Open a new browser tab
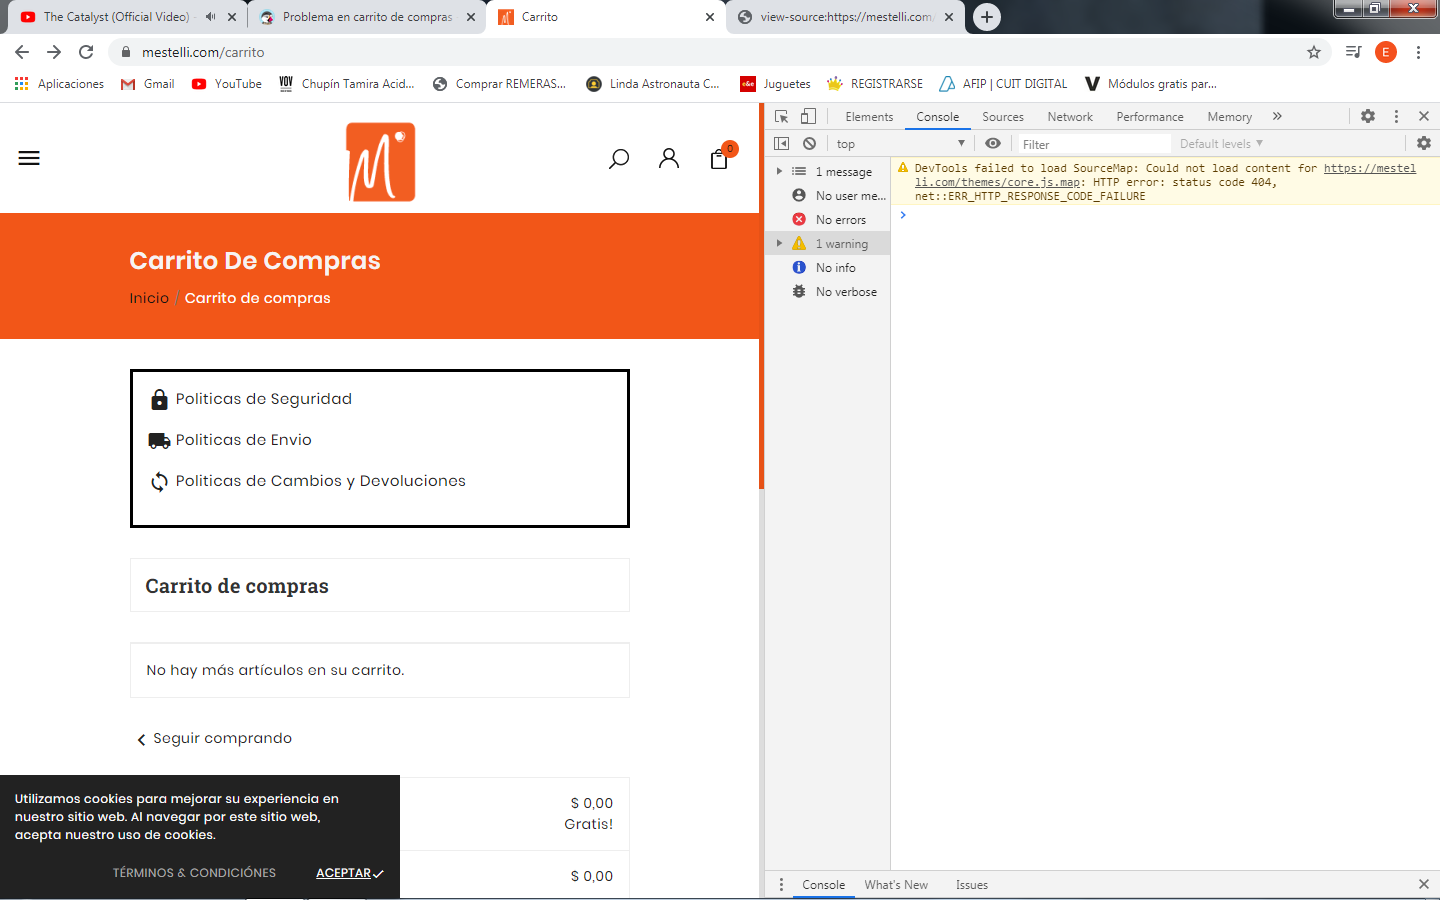Viewport: 1440px width, 900px height. click(987, 17)
